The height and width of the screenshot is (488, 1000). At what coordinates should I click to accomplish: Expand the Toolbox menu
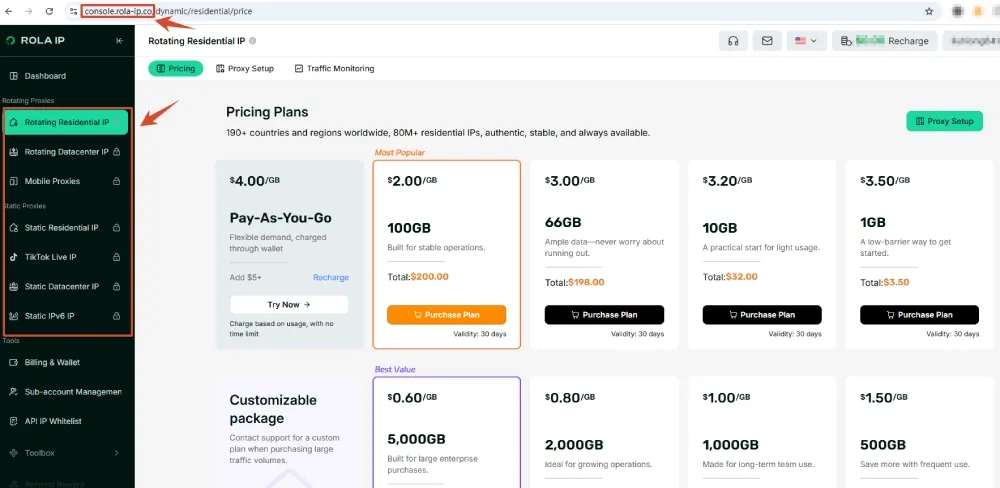(x=66, y=453)
